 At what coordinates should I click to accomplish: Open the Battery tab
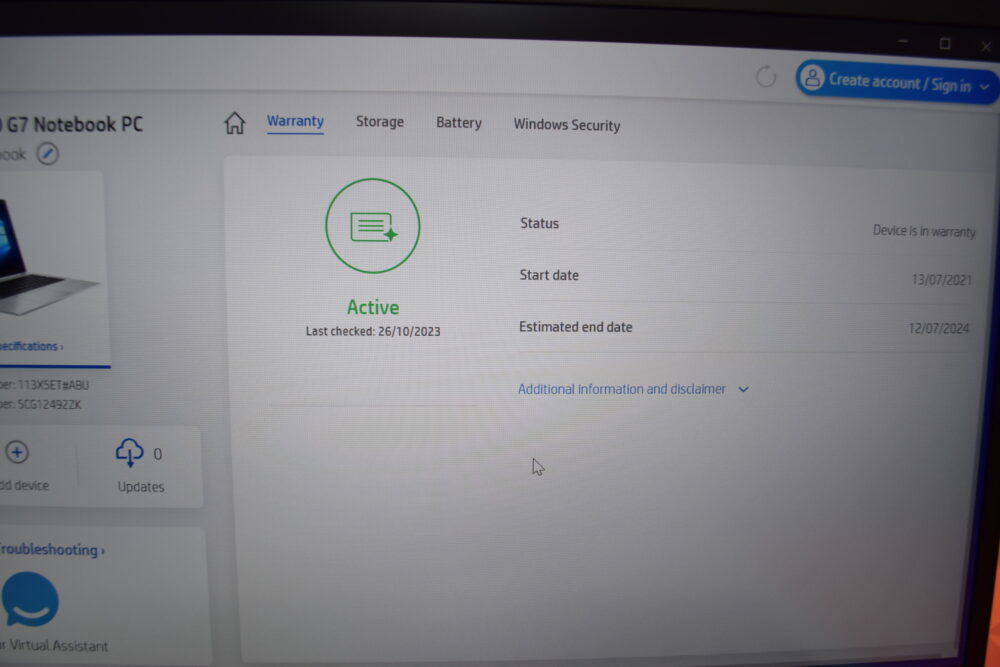pos(459,123)
